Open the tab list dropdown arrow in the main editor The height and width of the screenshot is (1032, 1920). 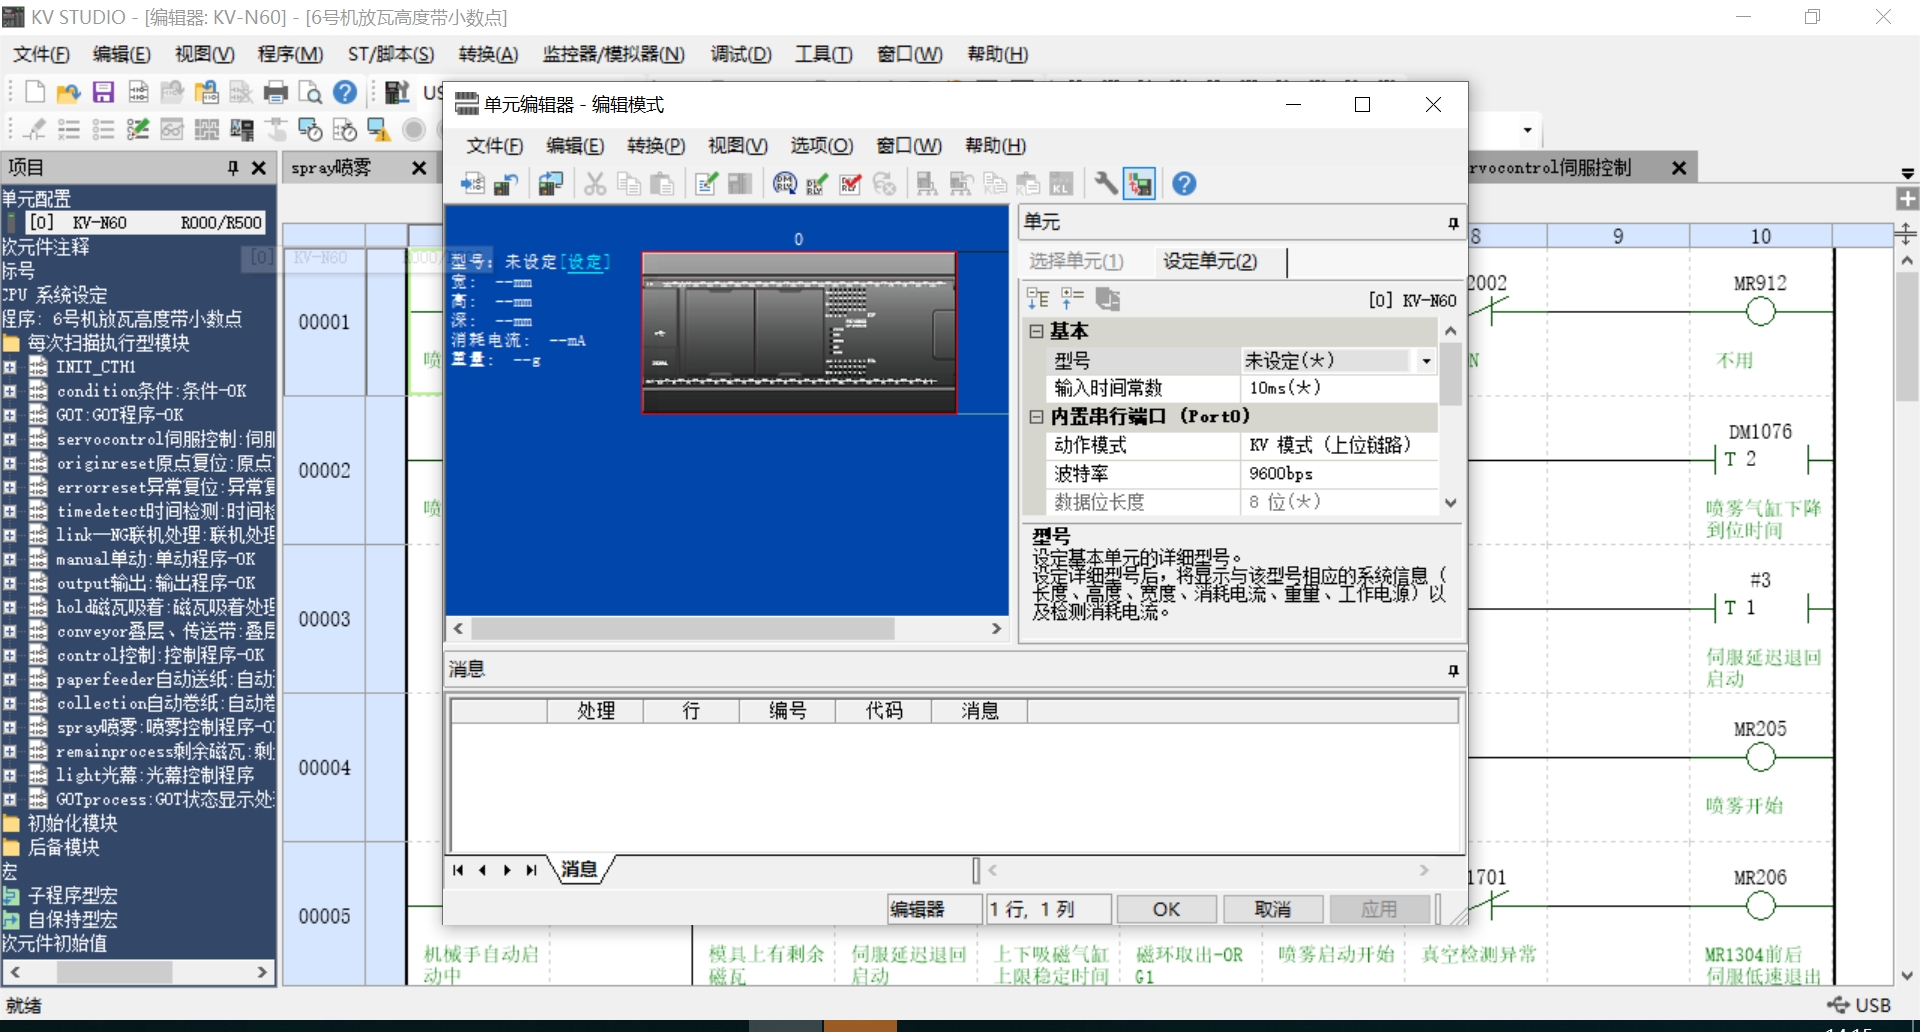(1907, 173)
